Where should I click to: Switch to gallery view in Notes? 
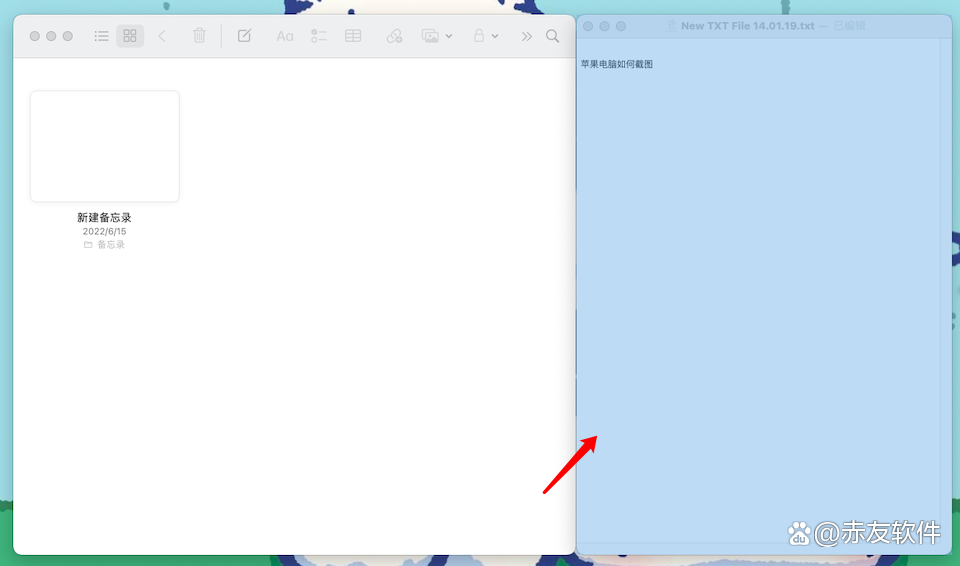click(x=130, y=36)
